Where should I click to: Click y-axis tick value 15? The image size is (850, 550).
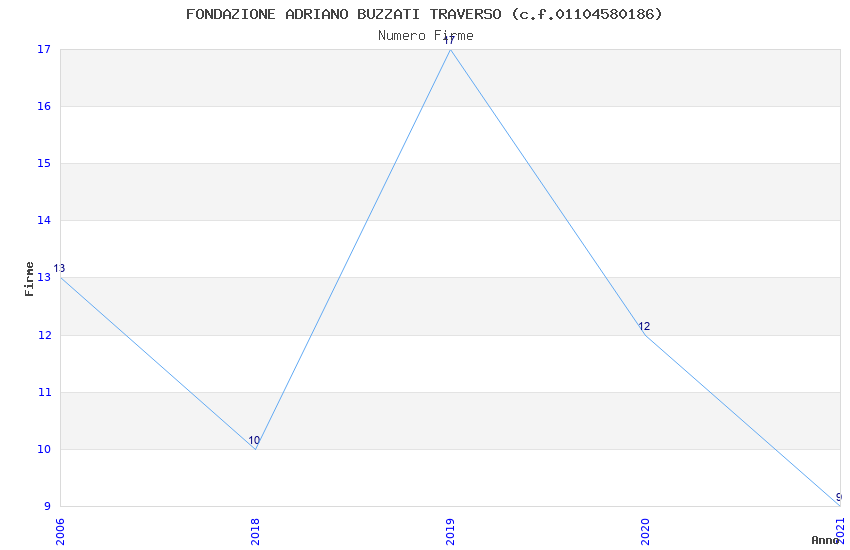pos(44,163)
